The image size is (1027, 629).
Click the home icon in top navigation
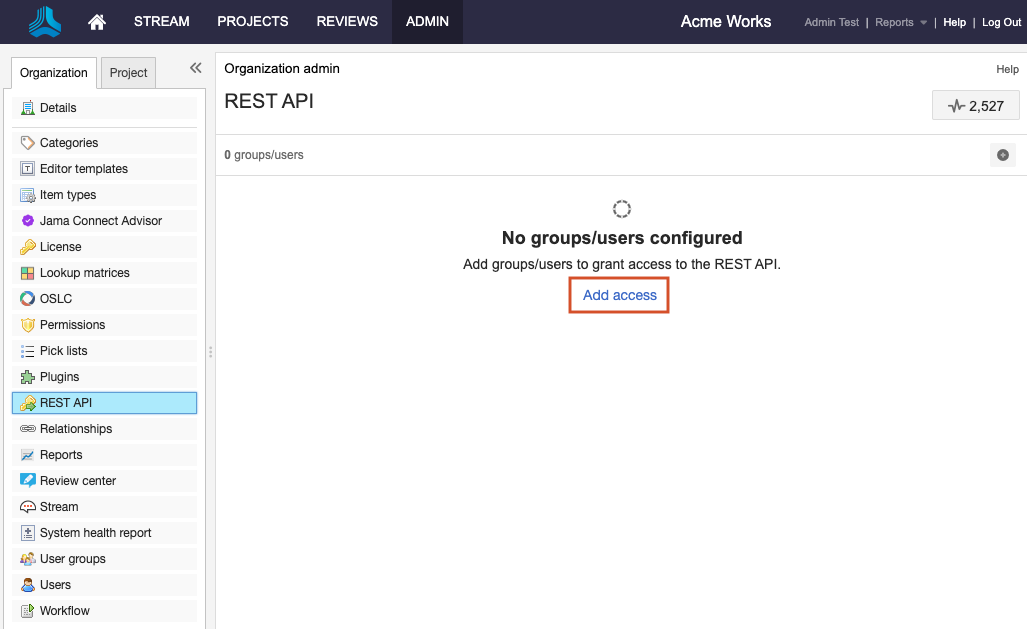tap(97, 22)
